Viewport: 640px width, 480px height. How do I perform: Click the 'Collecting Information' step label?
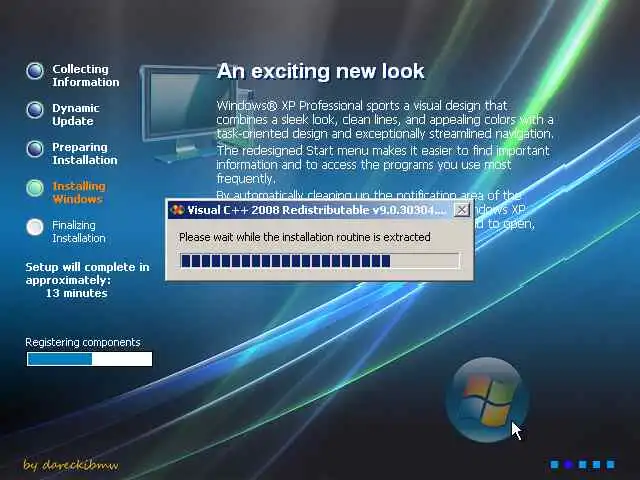[86, 76]
